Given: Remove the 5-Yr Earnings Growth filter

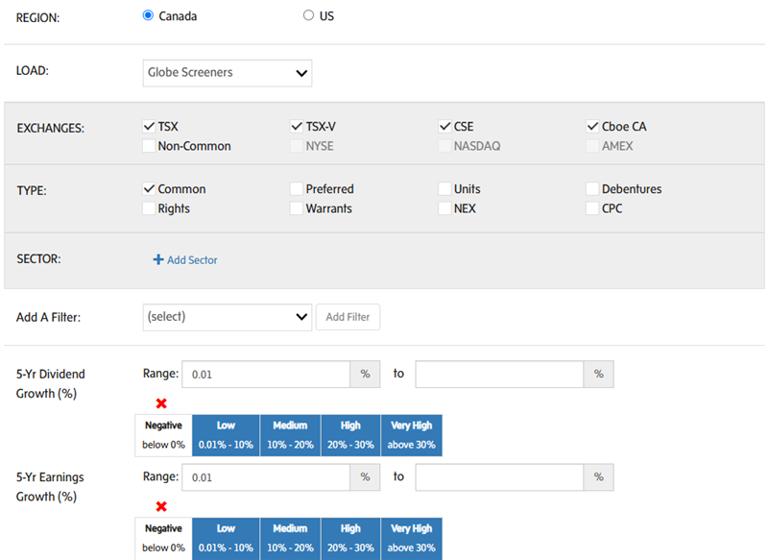Looking at the screenshot, I should (161, 506).
